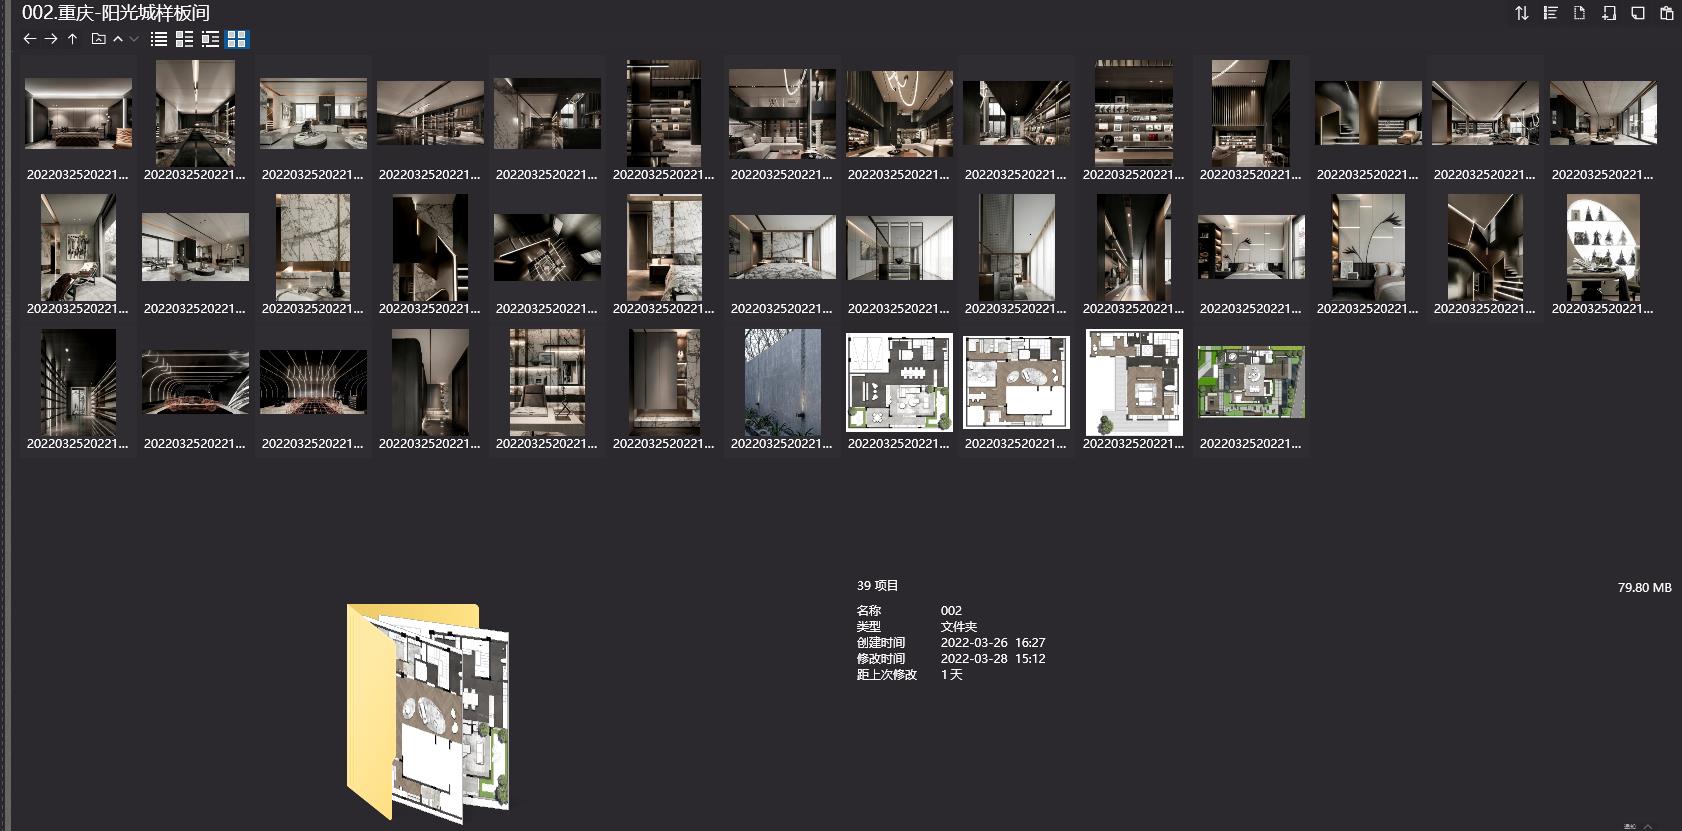The width and height of the screenshot is (1682, 831).
Task: Select the green landscaped site plan thumbnail
Action: (x=1251, y=382)
